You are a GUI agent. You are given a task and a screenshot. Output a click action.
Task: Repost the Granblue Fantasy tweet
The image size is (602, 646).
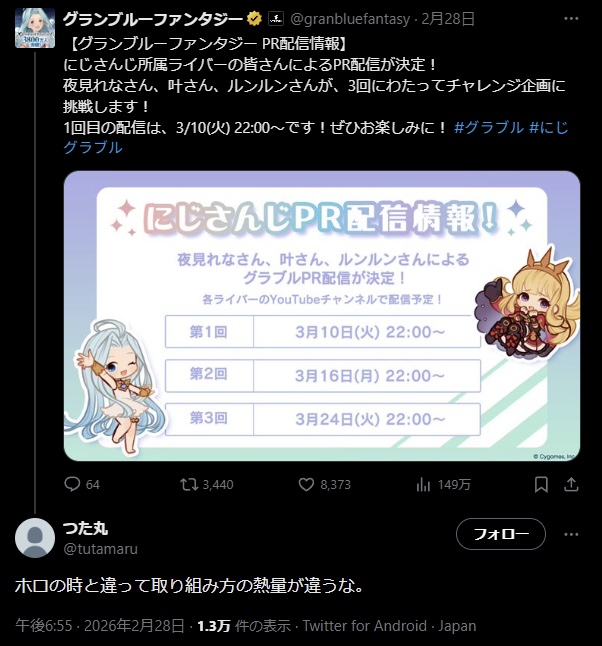point(189,484)
